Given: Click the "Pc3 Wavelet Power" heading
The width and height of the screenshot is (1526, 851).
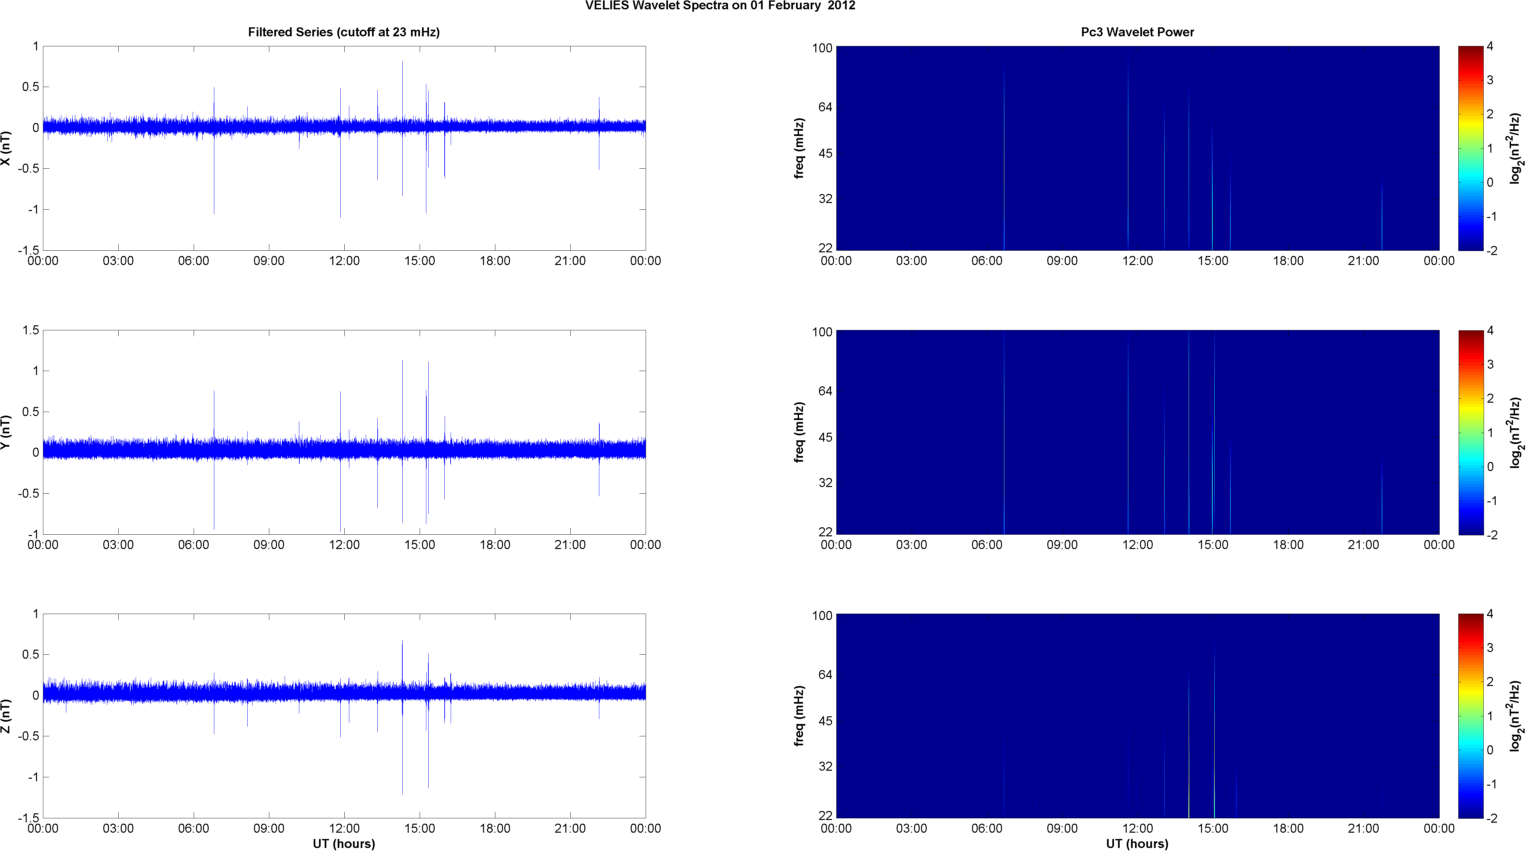Looking at the screenshot, I should tap(1137, 32).
